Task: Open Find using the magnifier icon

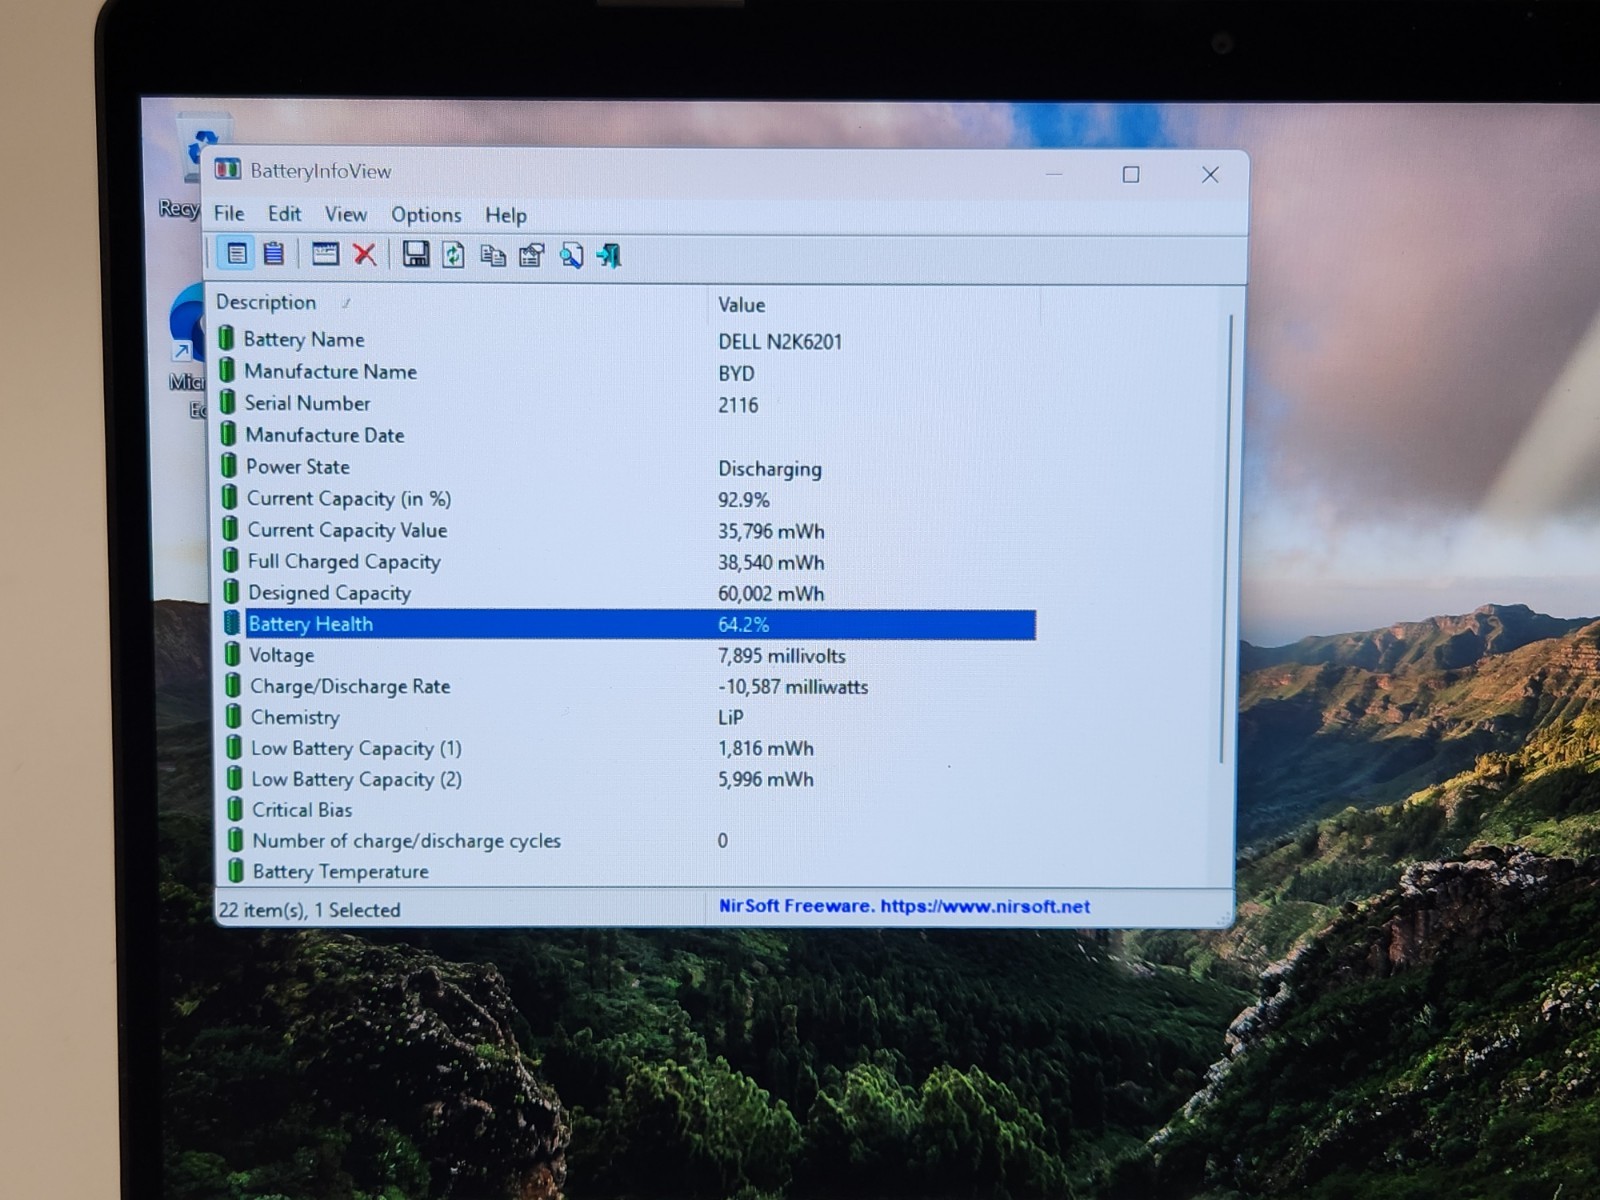Action: [x=571, y=256]
